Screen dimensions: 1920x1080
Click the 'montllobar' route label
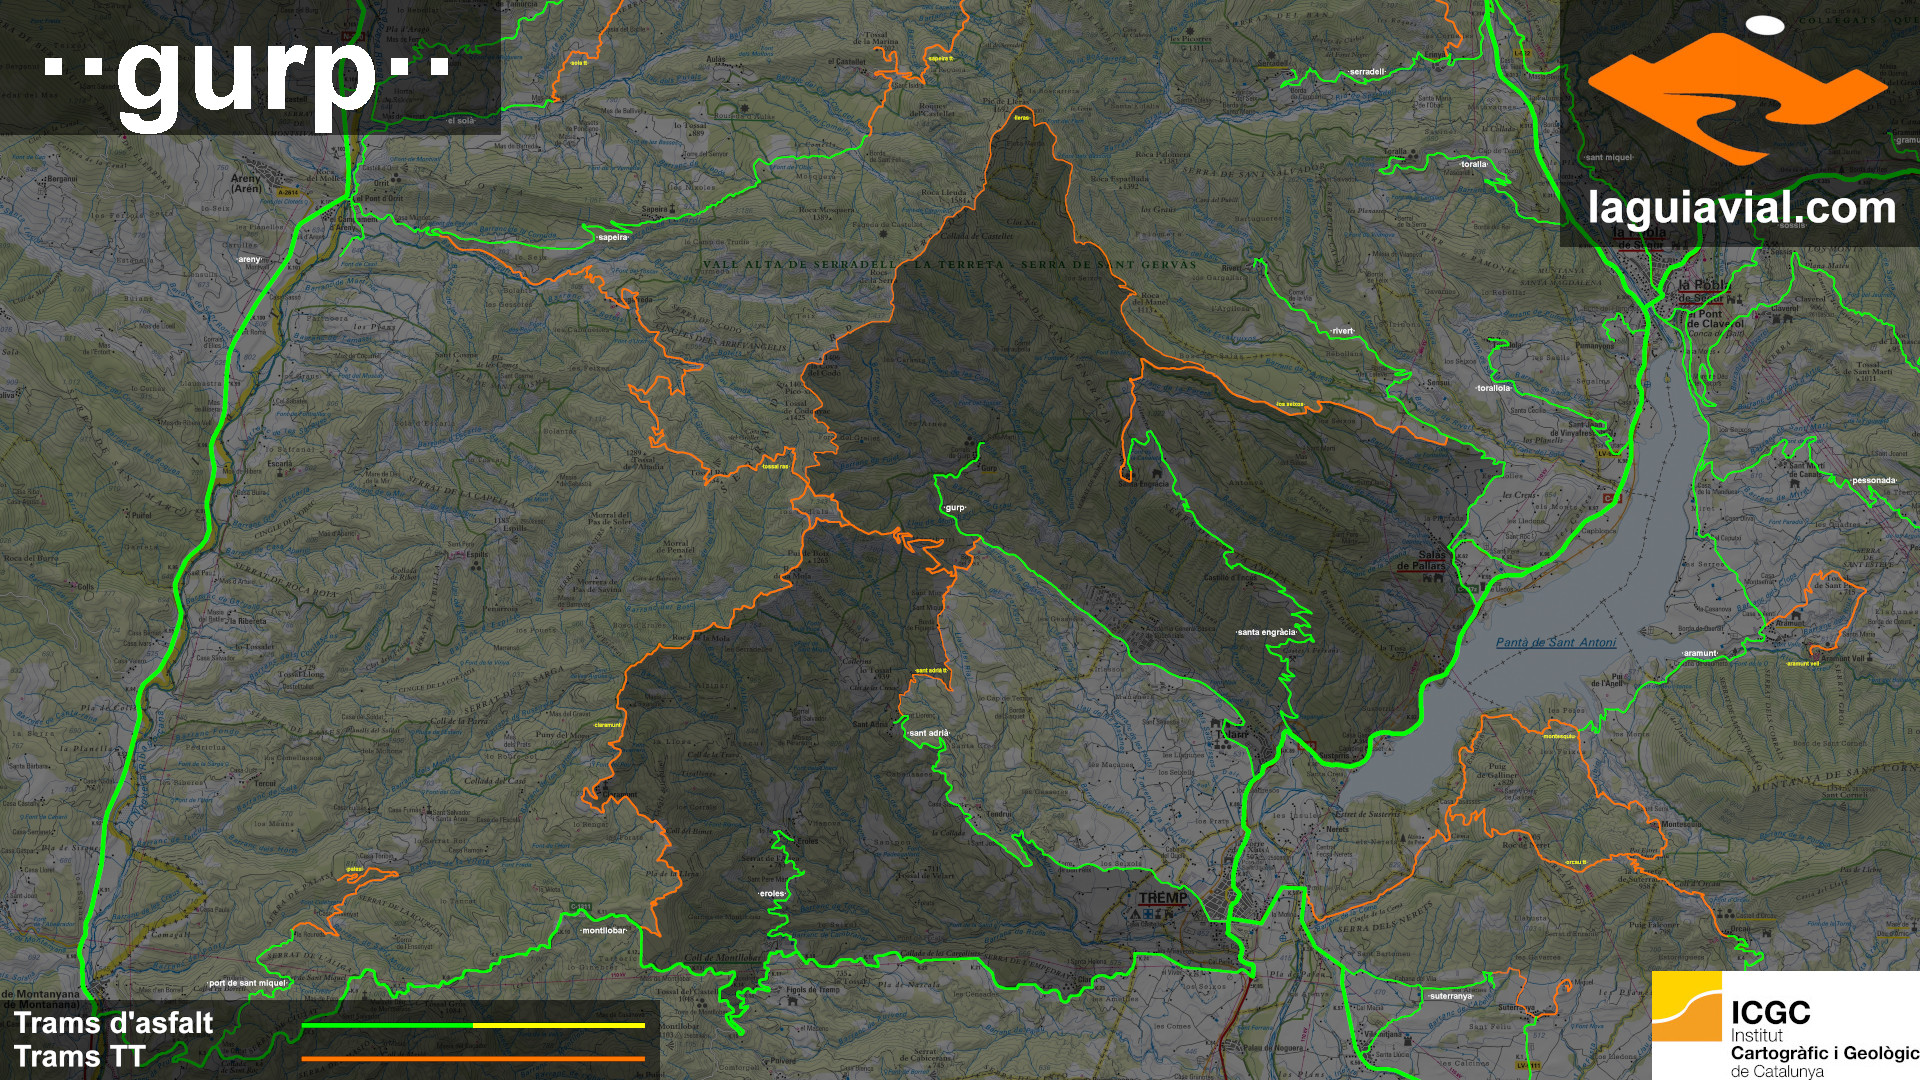point(604,930)
